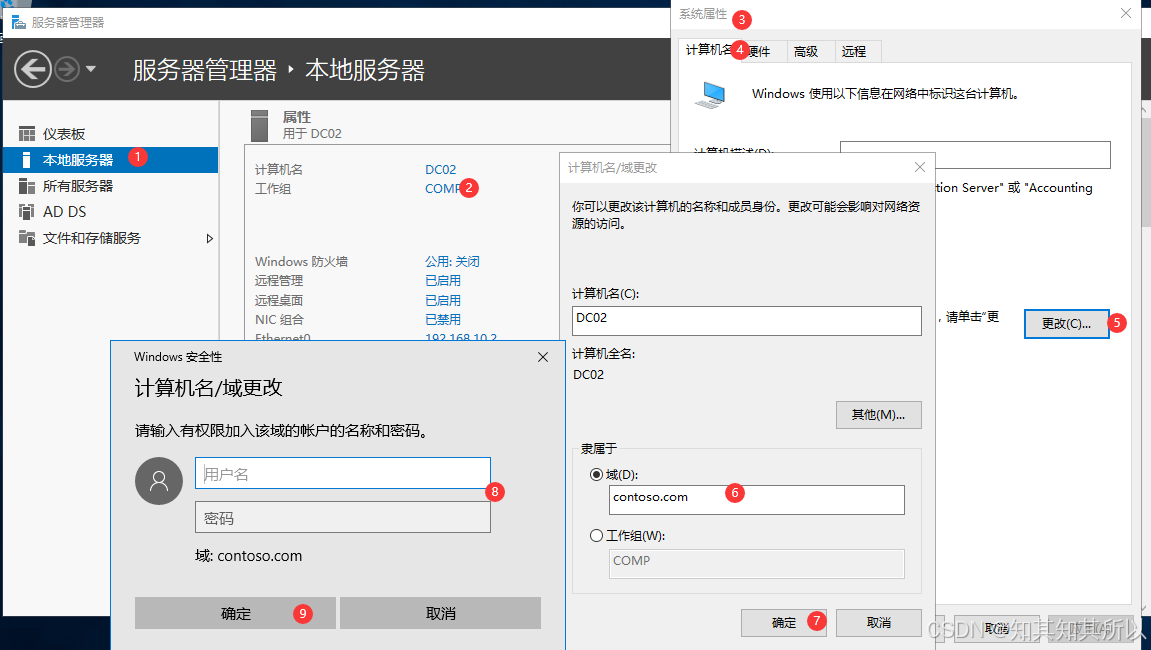Open the navigation history dropdown arrow
1151x650 pixels.
pos(91,69)
